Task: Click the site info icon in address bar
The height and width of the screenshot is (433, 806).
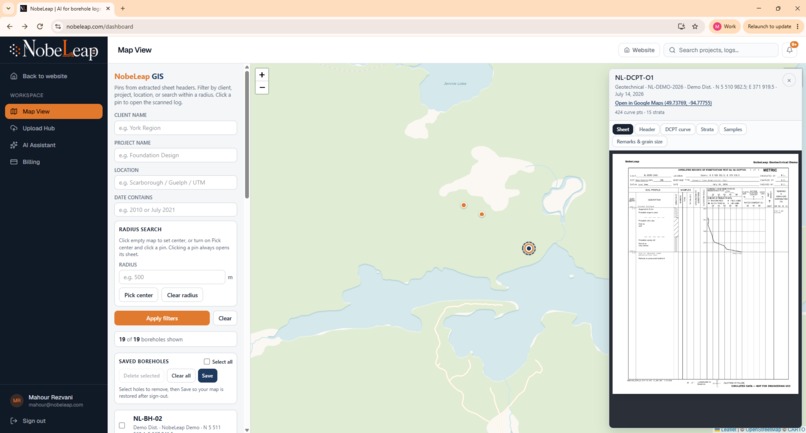Action: click(x=58, y=26)
